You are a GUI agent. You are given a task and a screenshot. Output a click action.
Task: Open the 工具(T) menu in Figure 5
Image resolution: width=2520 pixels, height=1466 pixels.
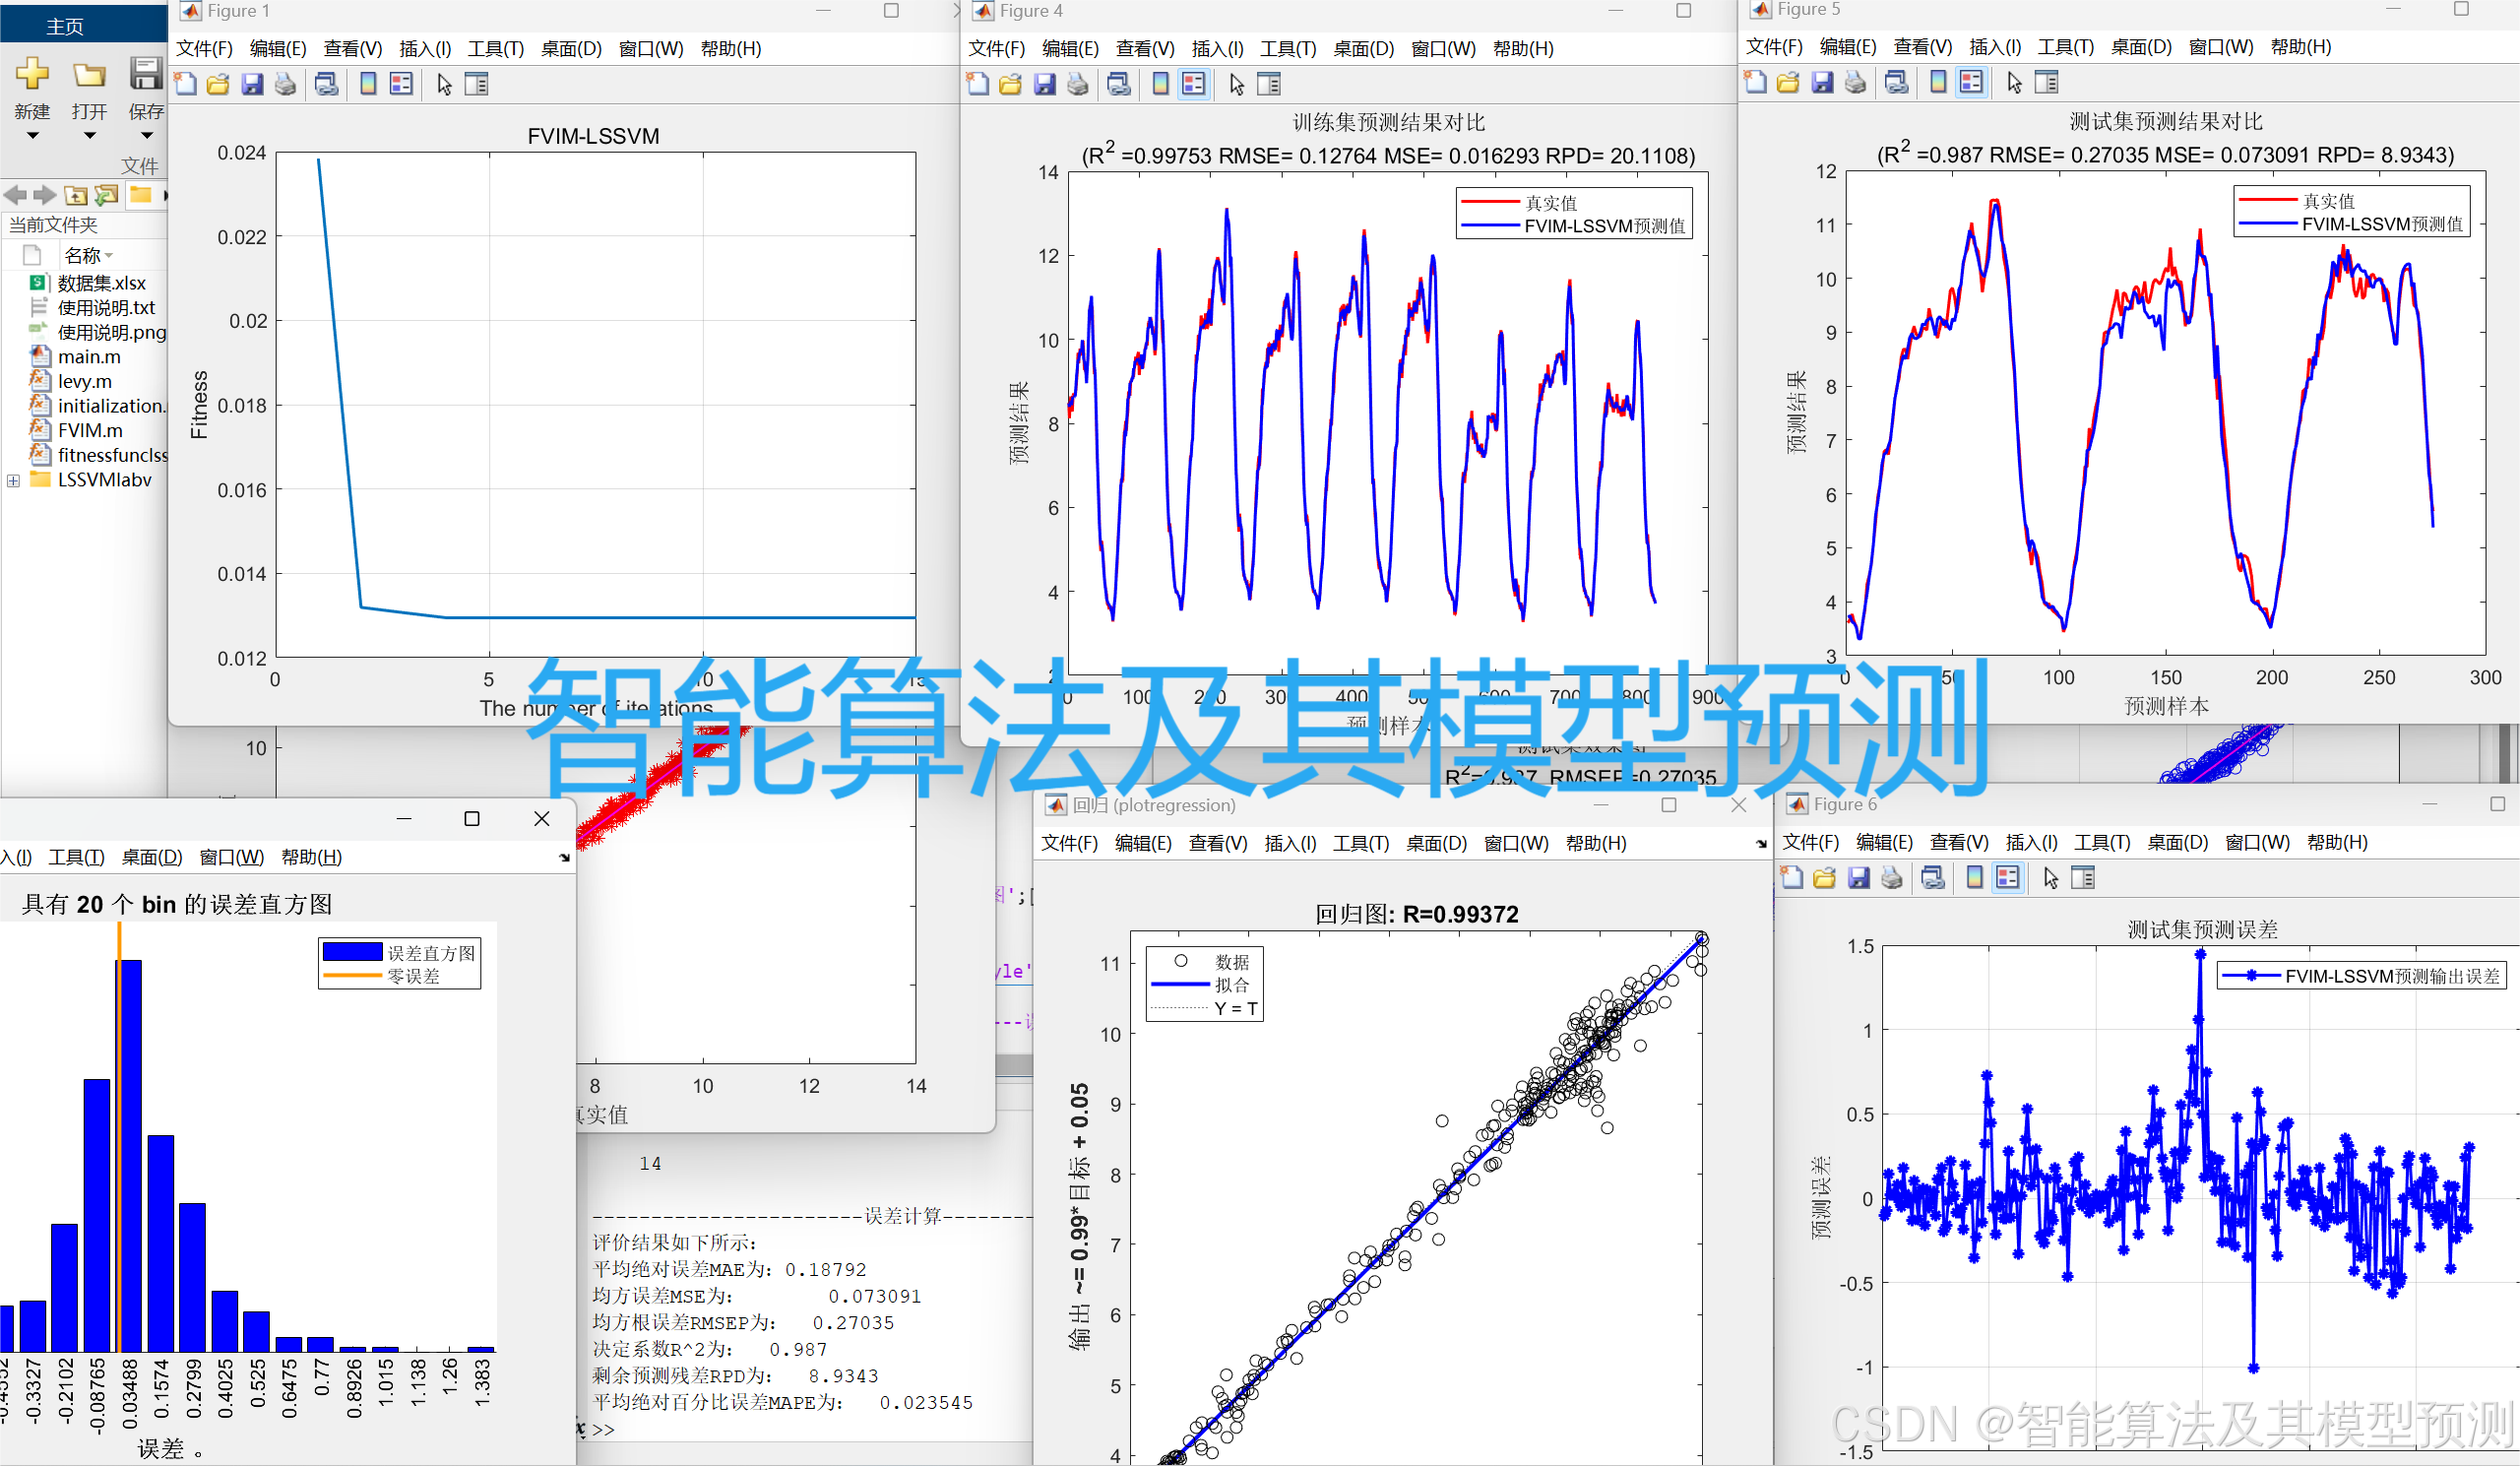pyautogui.click(x=2064, y=46)
